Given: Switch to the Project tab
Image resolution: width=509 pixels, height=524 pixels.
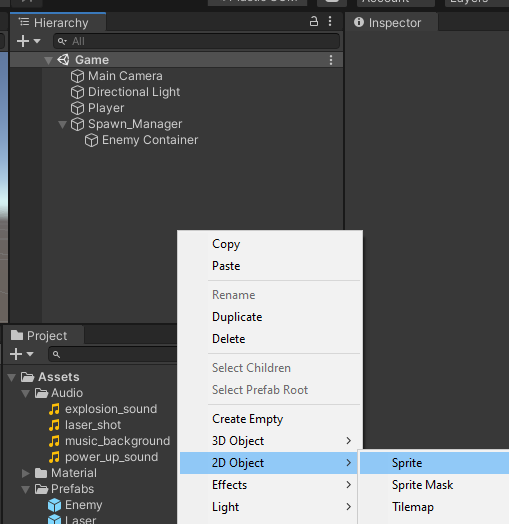Looking at the screenshot, I should tap(43, 336).
